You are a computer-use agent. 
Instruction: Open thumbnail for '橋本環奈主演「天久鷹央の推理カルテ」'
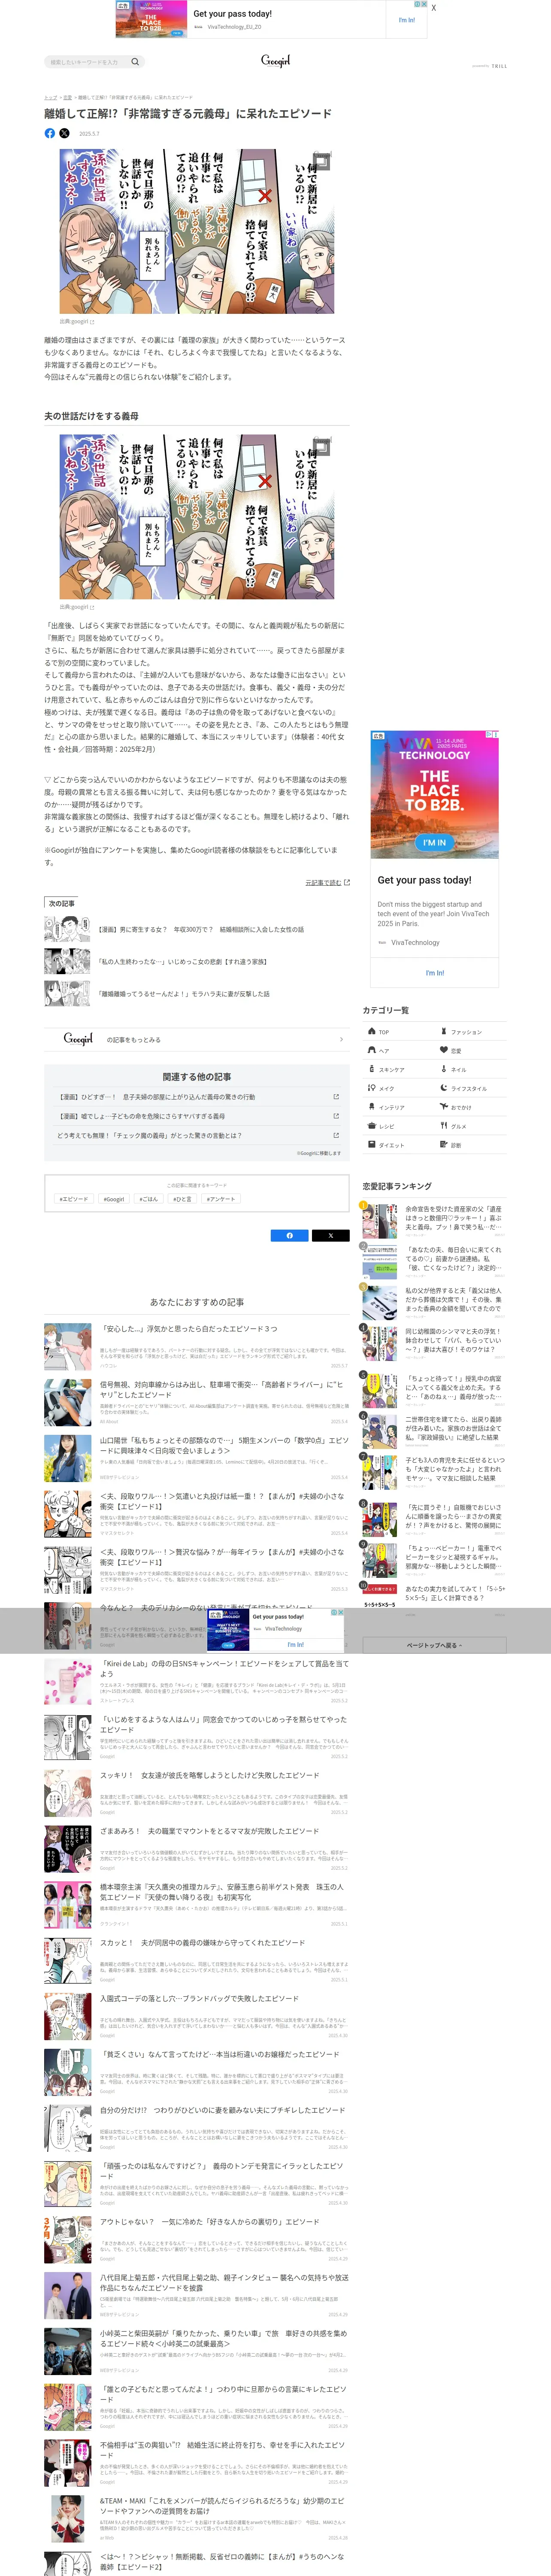(68, 1904)
